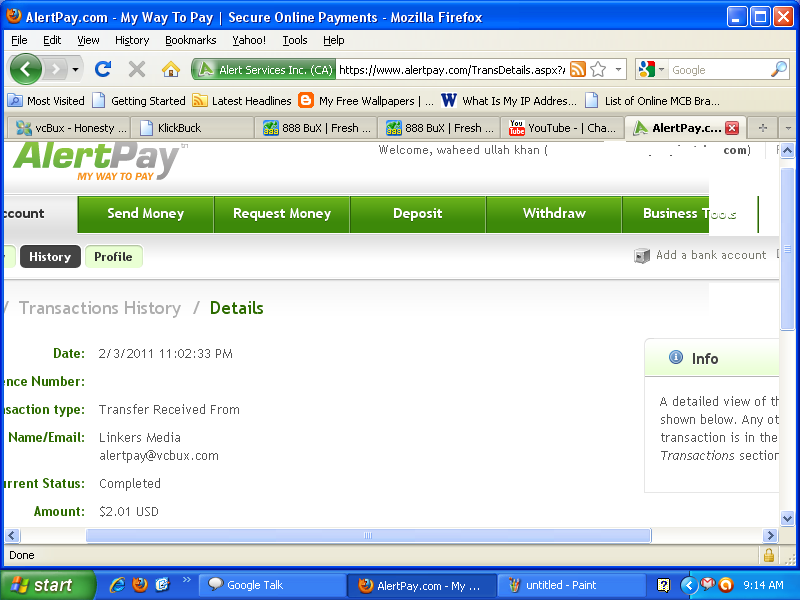Screen dimensions: 800x600
Task: Switch to the YouTube tab
Action: 563,128
